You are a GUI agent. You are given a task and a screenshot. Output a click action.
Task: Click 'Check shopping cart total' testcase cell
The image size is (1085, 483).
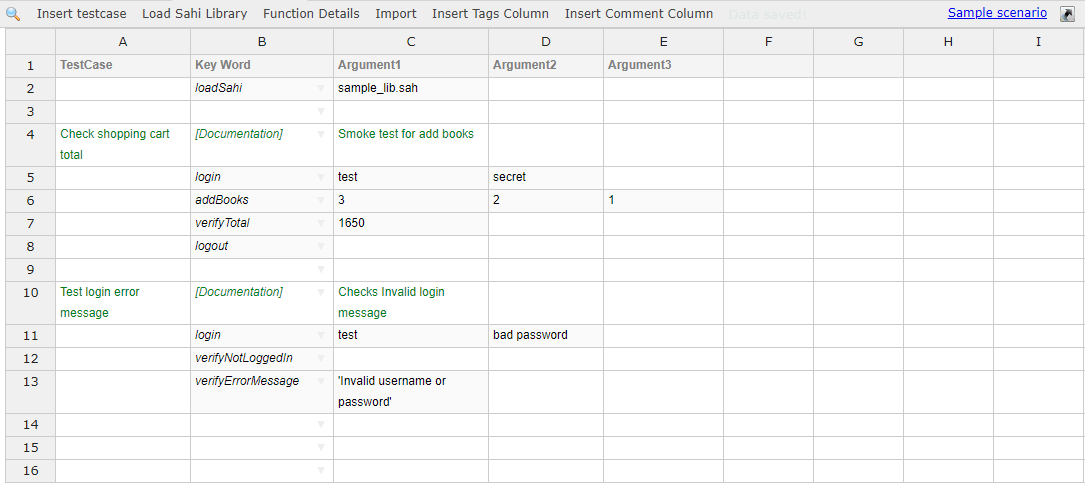click(122, 144)
